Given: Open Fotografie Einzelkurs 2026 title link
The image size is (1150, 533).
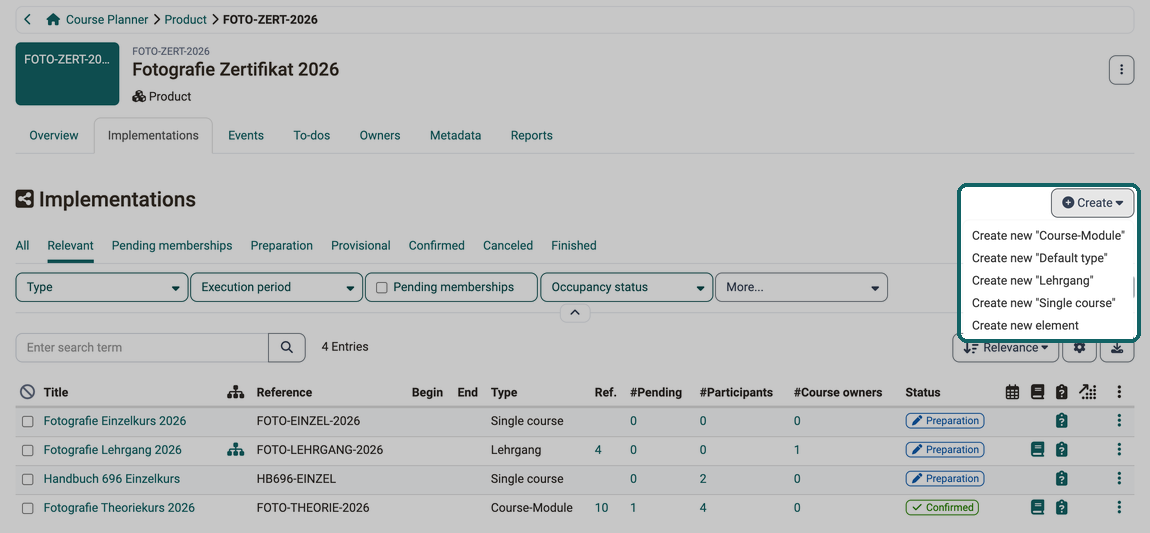Looking at the screenshot, I should [x=114, y=421].
